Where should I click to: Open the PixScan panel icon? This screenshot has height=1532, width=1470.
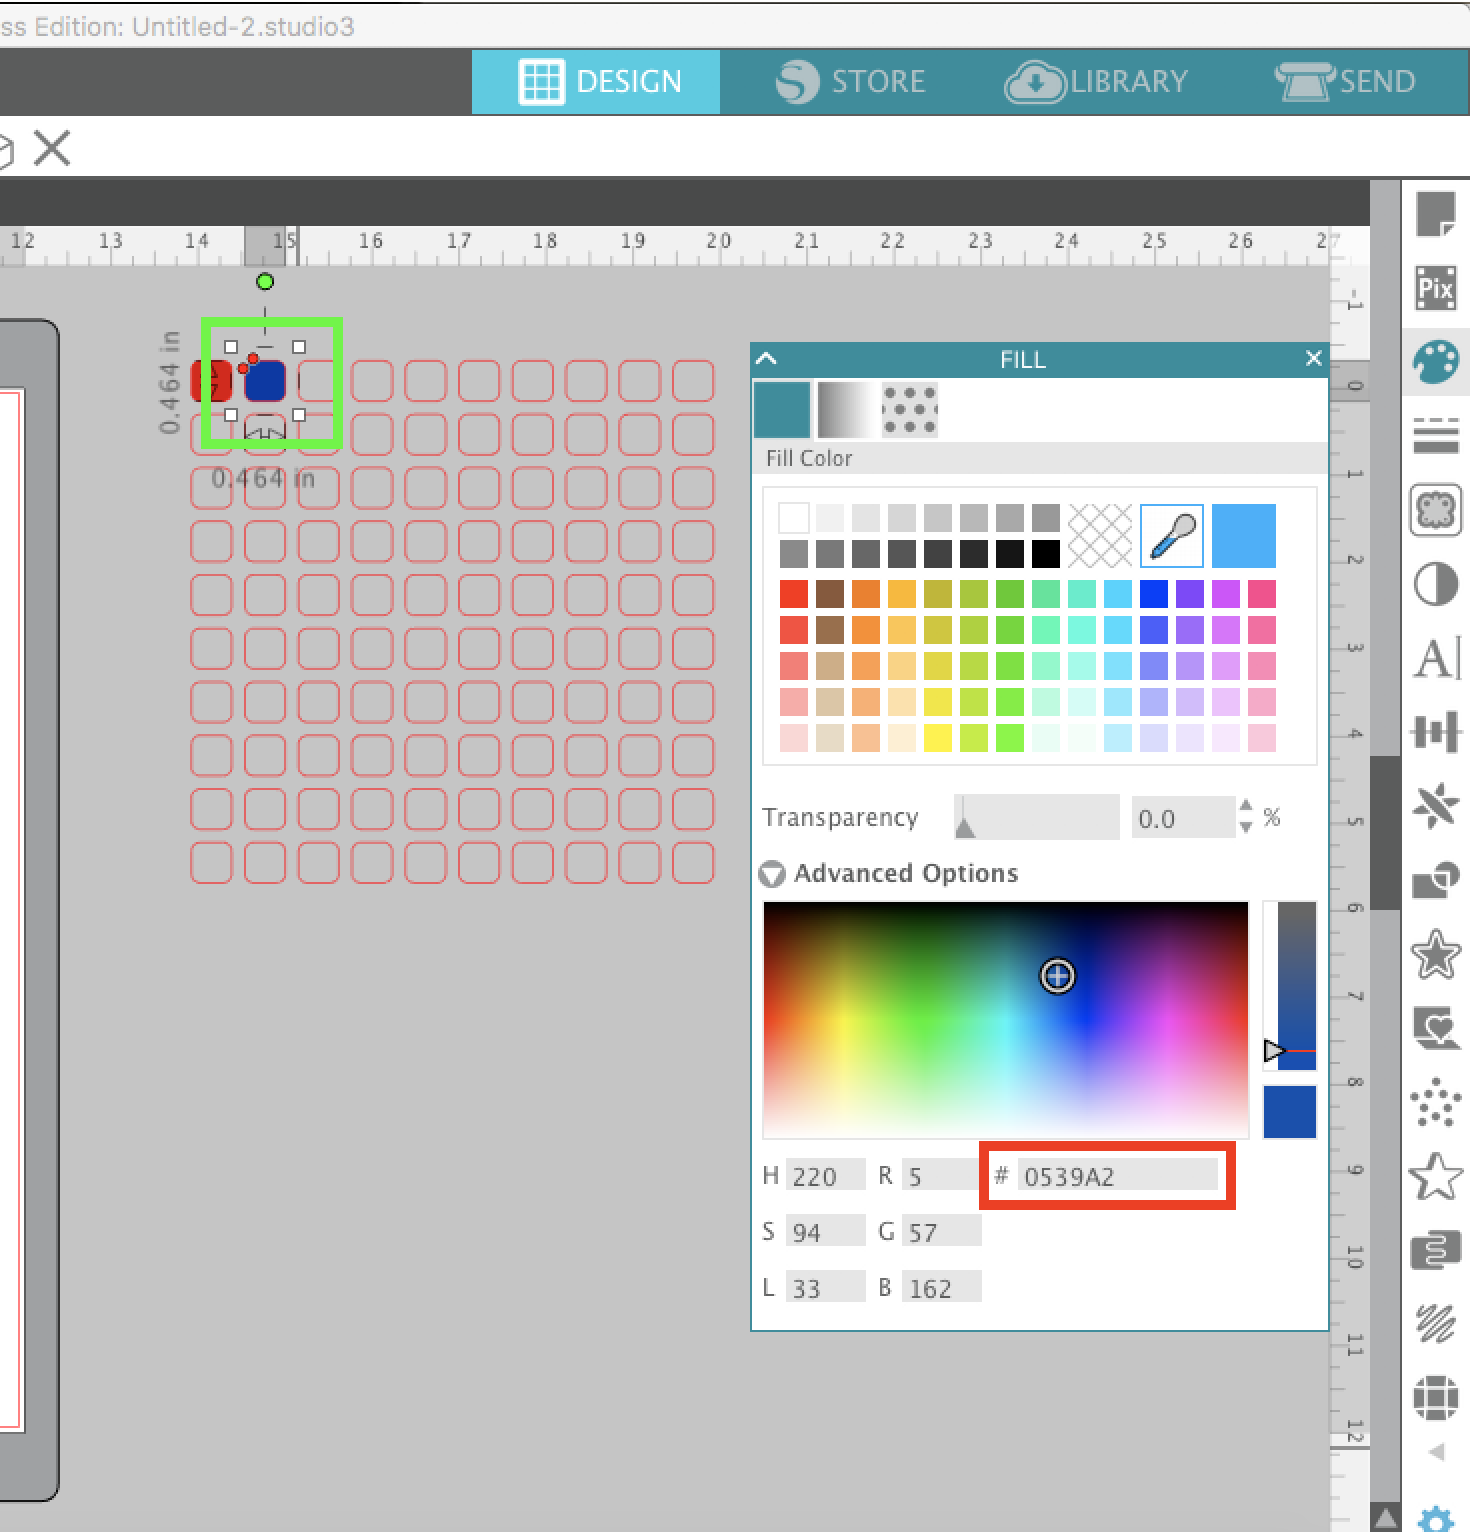[1435, 288]
